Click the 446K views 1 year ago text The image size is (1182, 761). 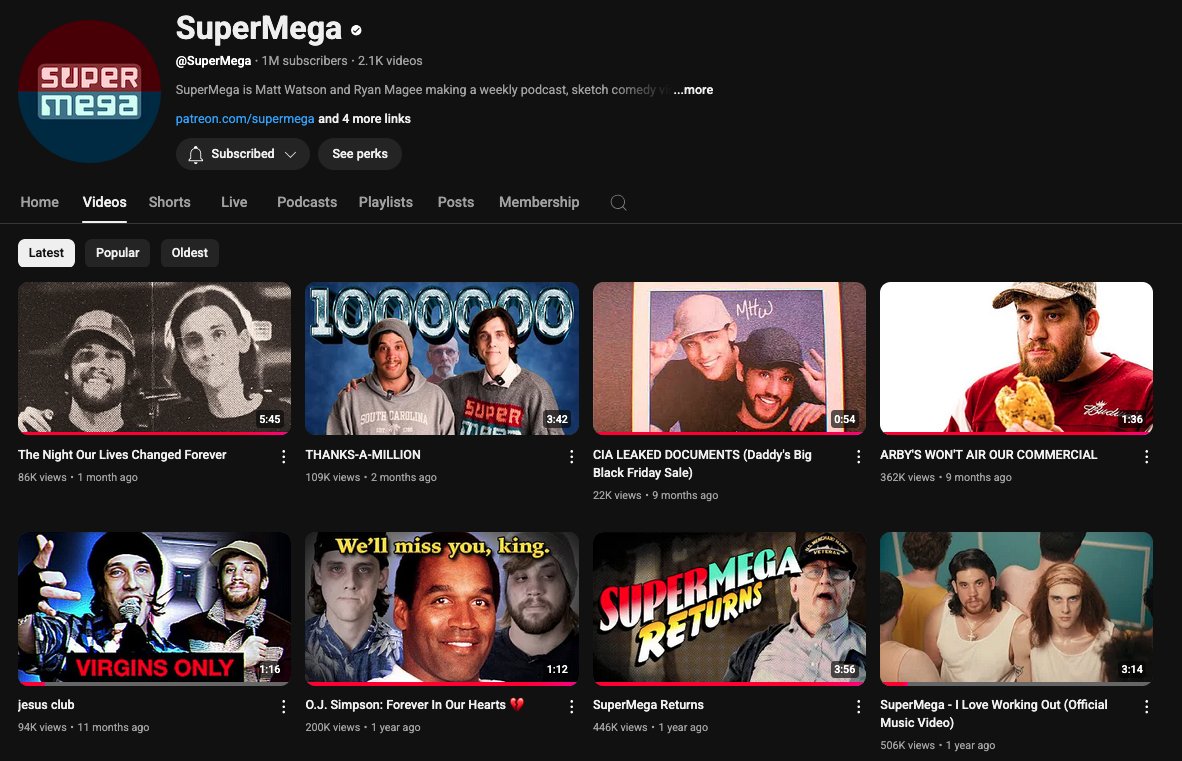tap(650, 728)
